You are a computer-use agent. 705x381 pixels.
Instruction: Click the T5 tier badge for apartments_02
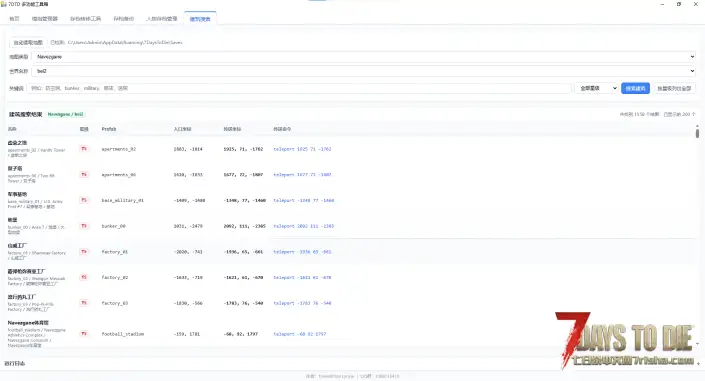tap(84, 148)
